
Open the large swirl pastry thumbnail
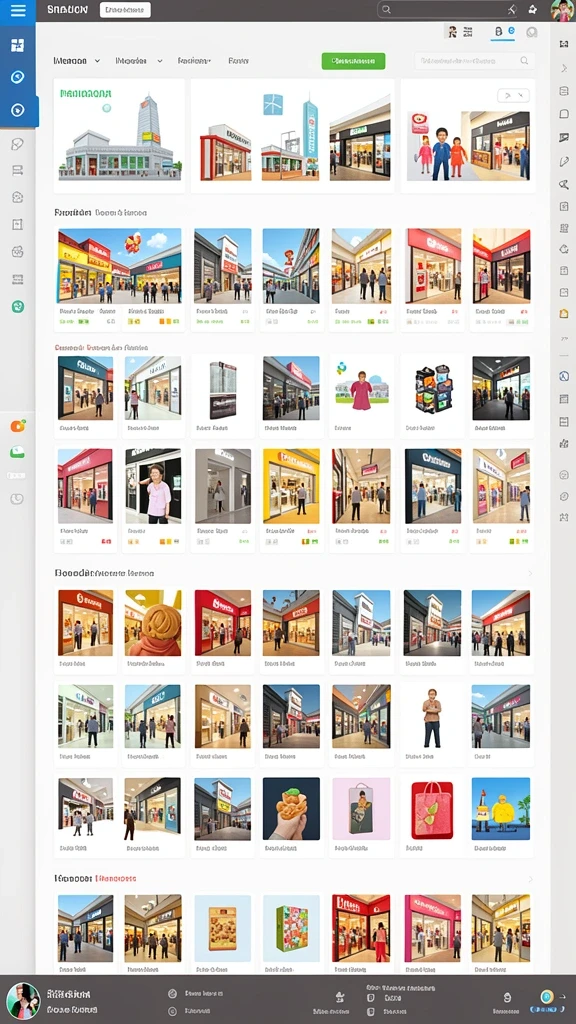point(153,622)
